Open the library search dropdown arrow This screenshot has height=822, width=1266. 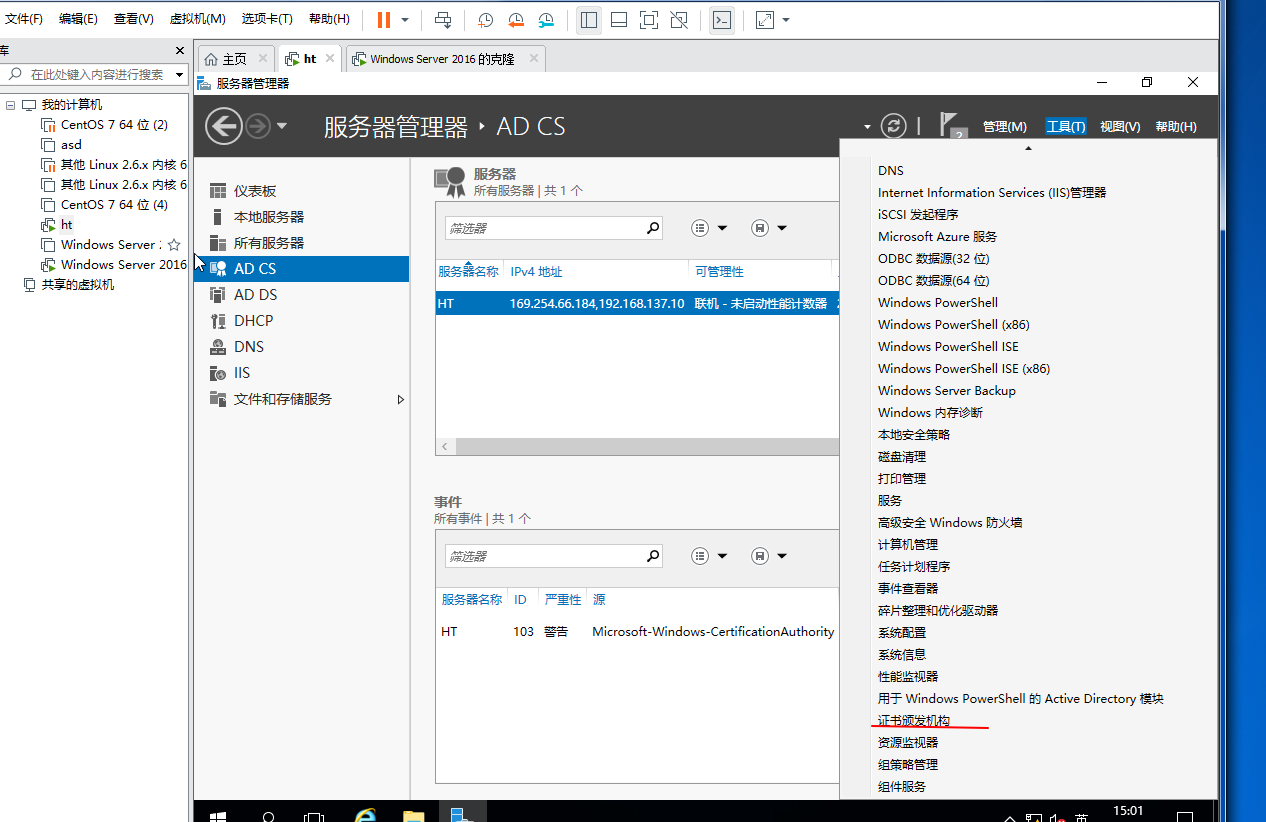coord(180,74)
